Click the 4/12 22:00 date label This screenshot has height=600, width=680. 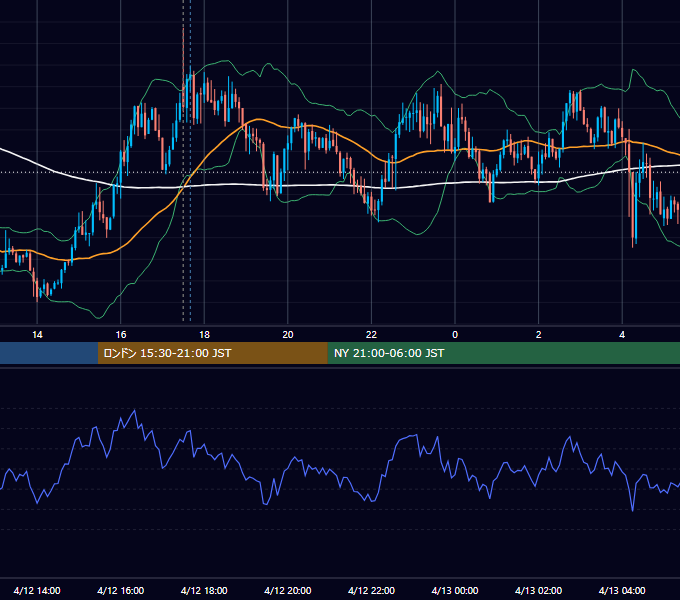[372, 590]
